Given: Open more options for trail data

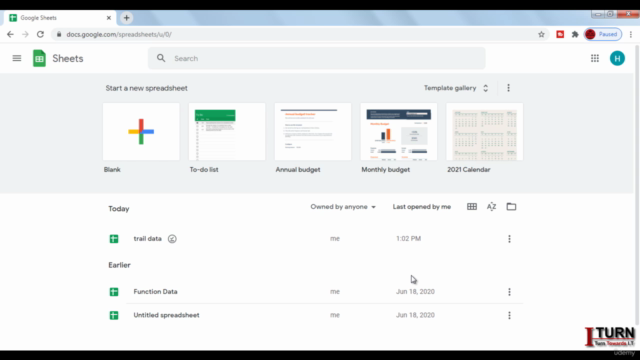Looking at the screenshot, I should pos(509,239).
